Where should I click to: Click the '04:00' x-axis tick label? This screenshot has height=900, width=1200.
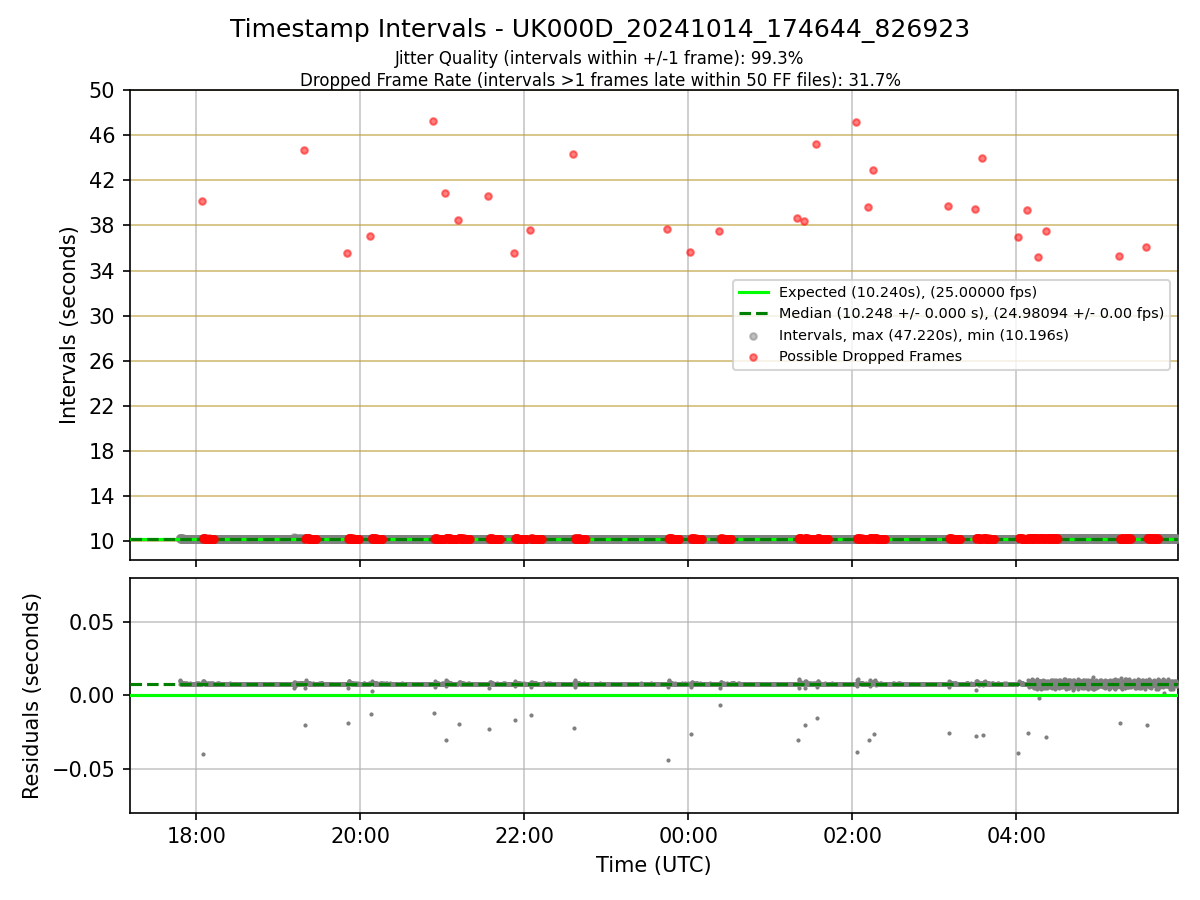1016,835
